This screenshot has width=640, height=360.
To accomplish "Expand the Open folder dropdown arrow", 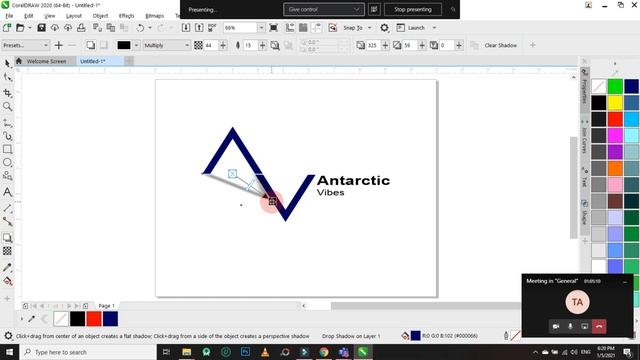I will click(30, 28).
